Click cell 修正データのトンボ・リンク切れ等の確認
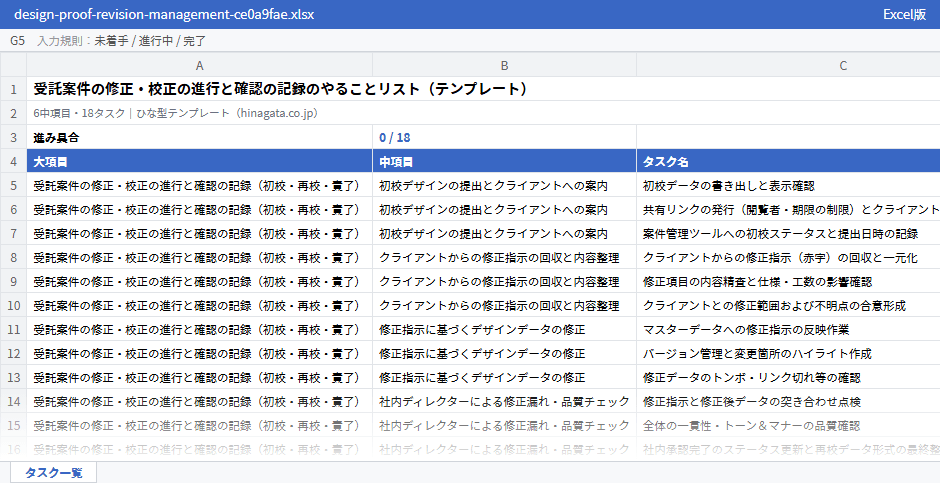This screenshot has height=483, width=940. point(788,378)
